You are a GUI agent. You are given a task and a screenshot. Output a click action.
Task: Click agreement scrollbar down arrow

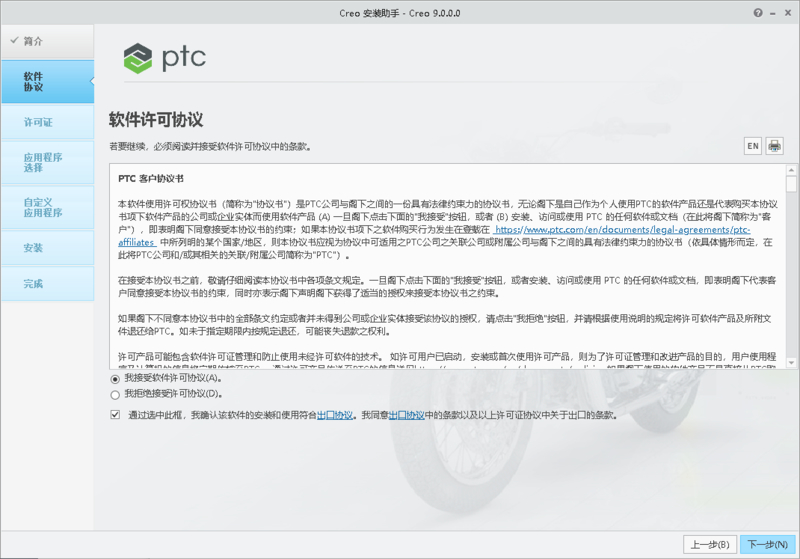791,363
